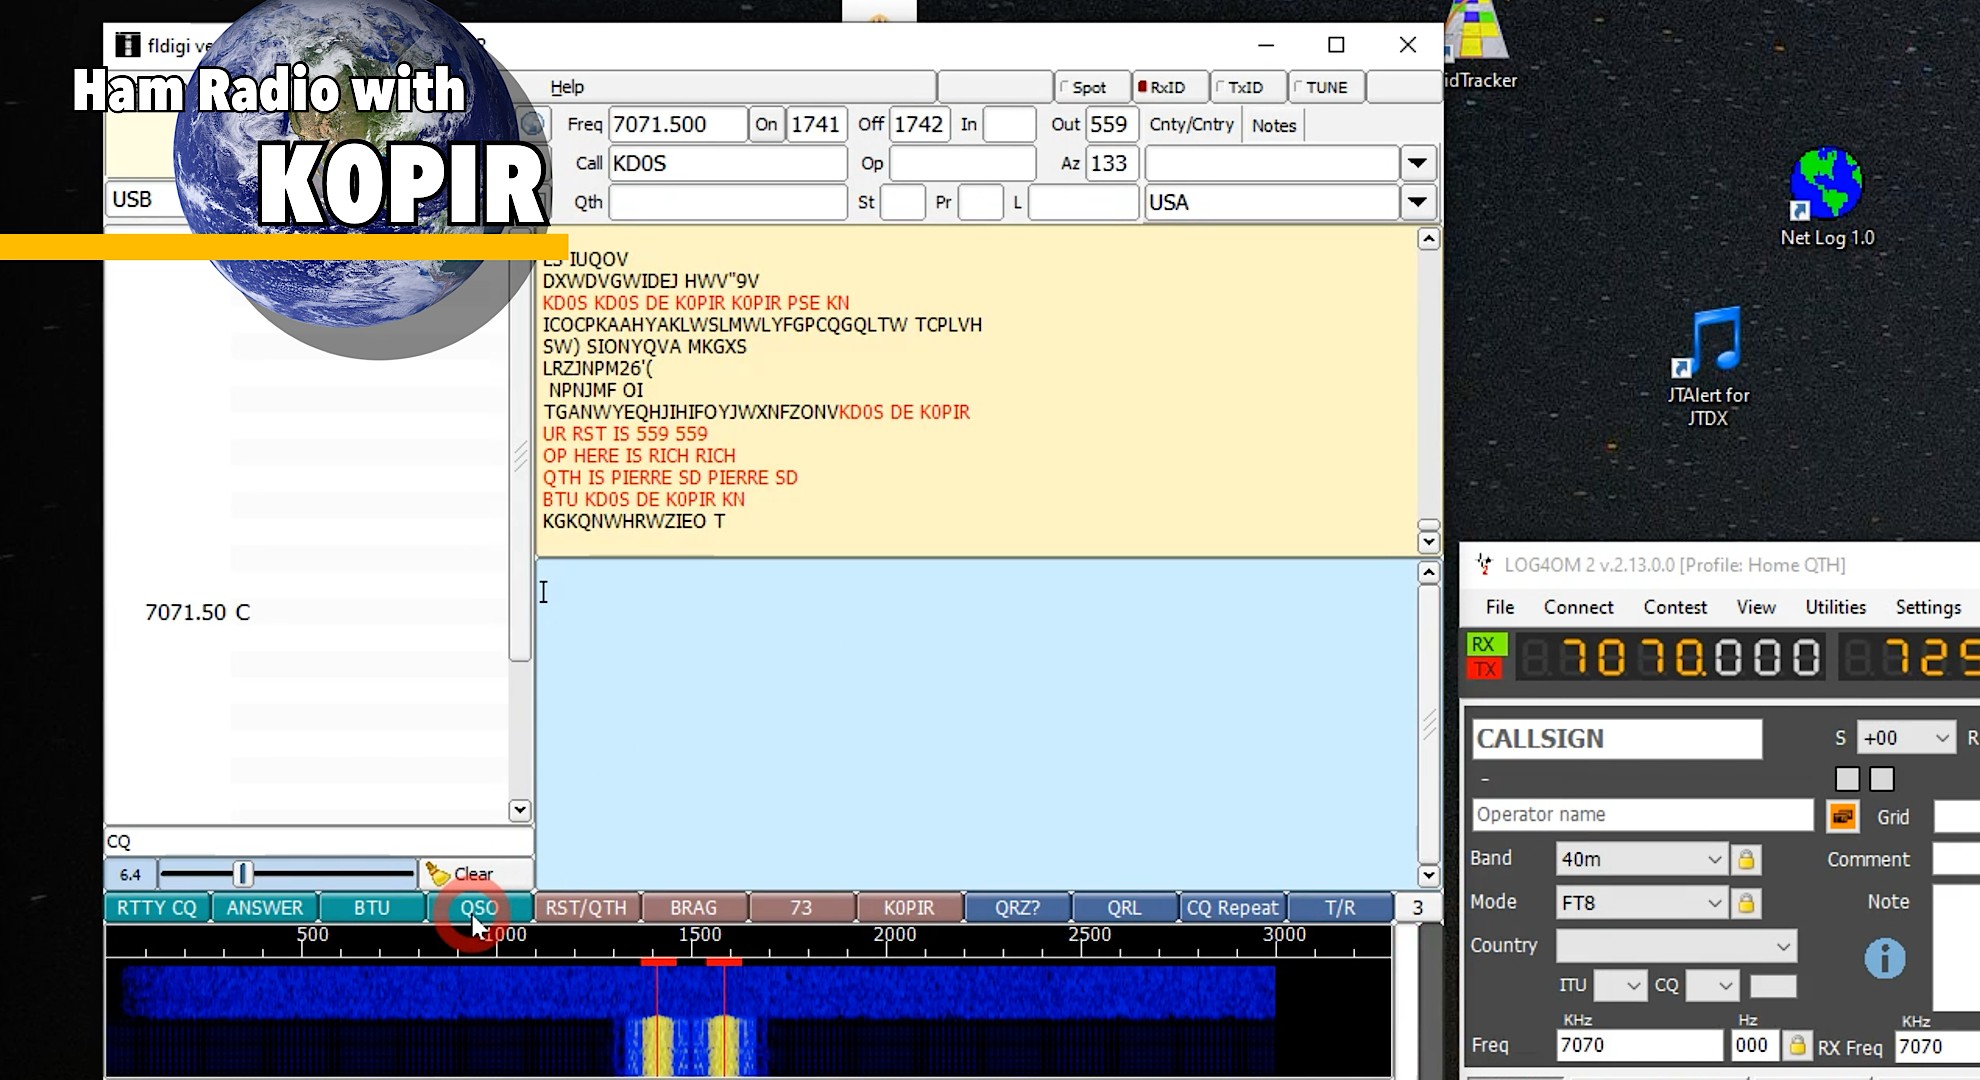Open the Settings menu in Log4OM

(1928, 607)
